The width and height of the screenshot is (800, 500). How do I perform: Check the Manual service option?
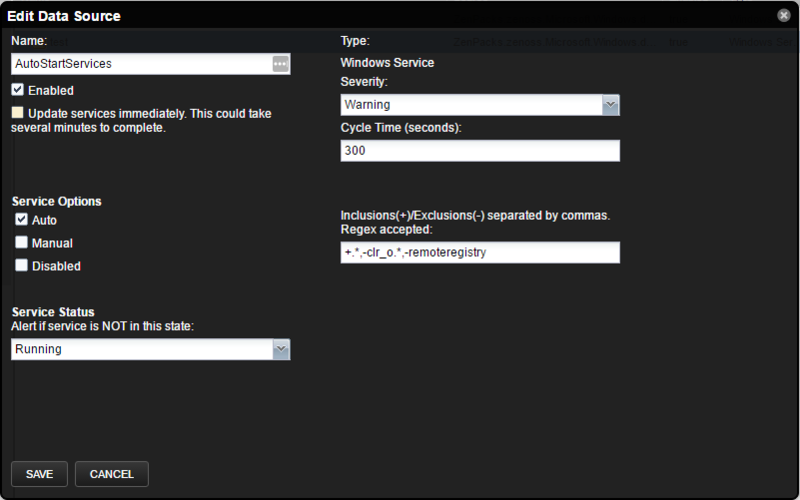click(x=21, y=242)
